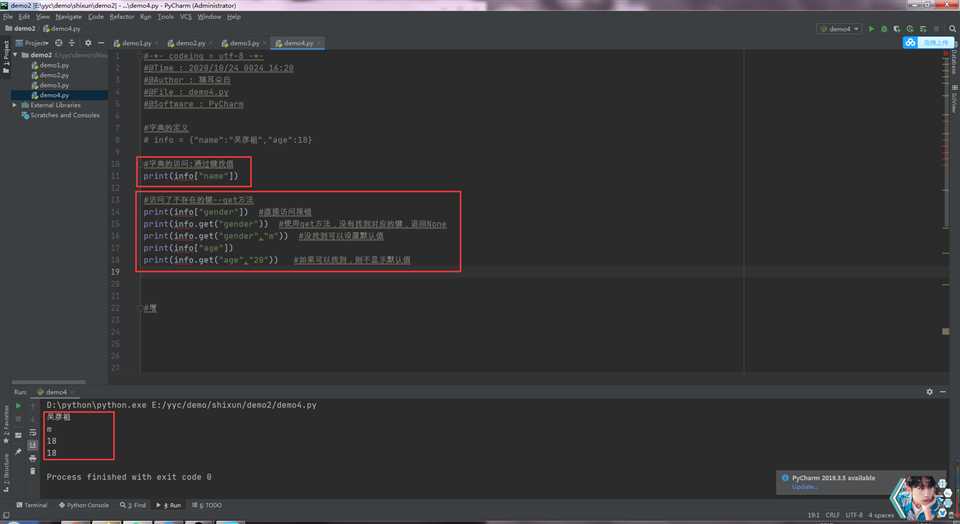
Task: Toggle scroll-to-end icon in Run console sidebar
Action: pos(33,445)
